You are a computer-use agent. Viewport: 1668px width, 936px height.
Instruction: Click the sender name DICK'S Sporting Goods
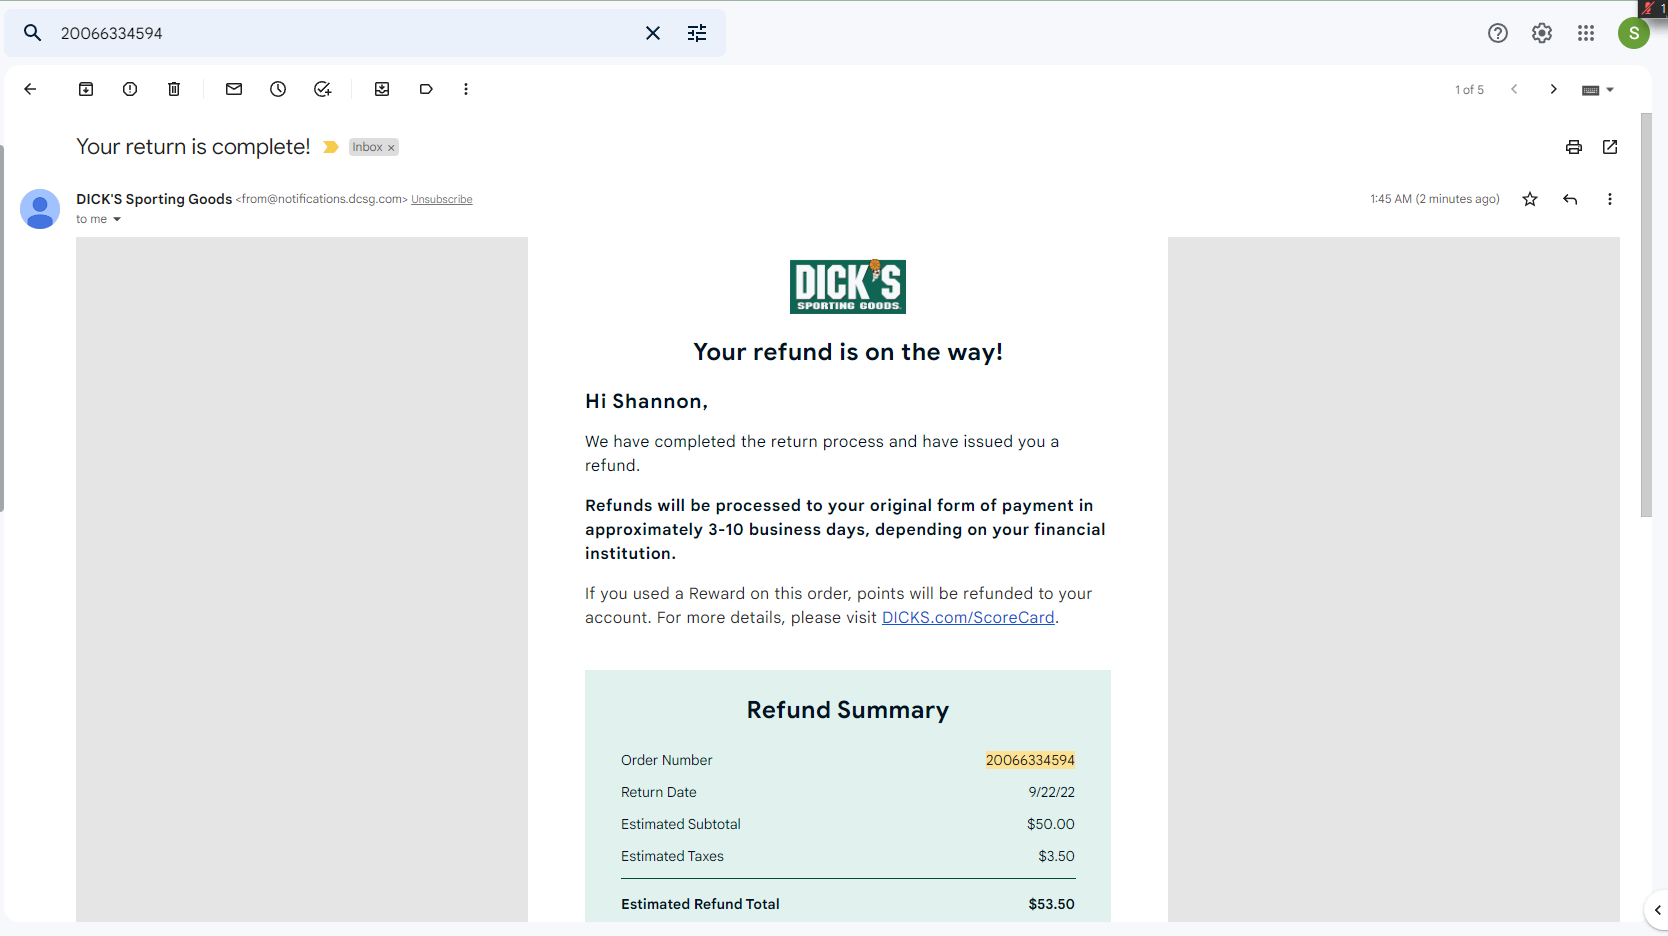154,199
